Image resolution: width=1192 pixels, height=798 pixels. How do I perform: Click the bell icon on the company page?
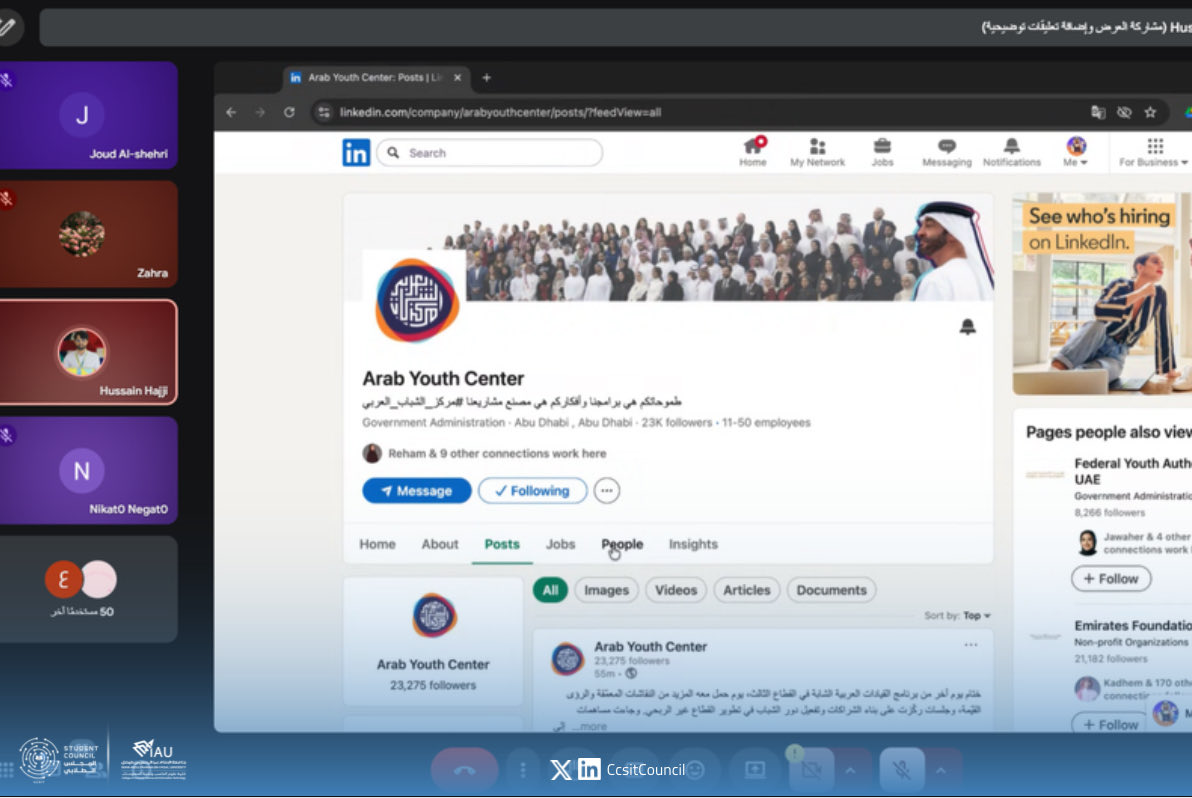point(967,327)
